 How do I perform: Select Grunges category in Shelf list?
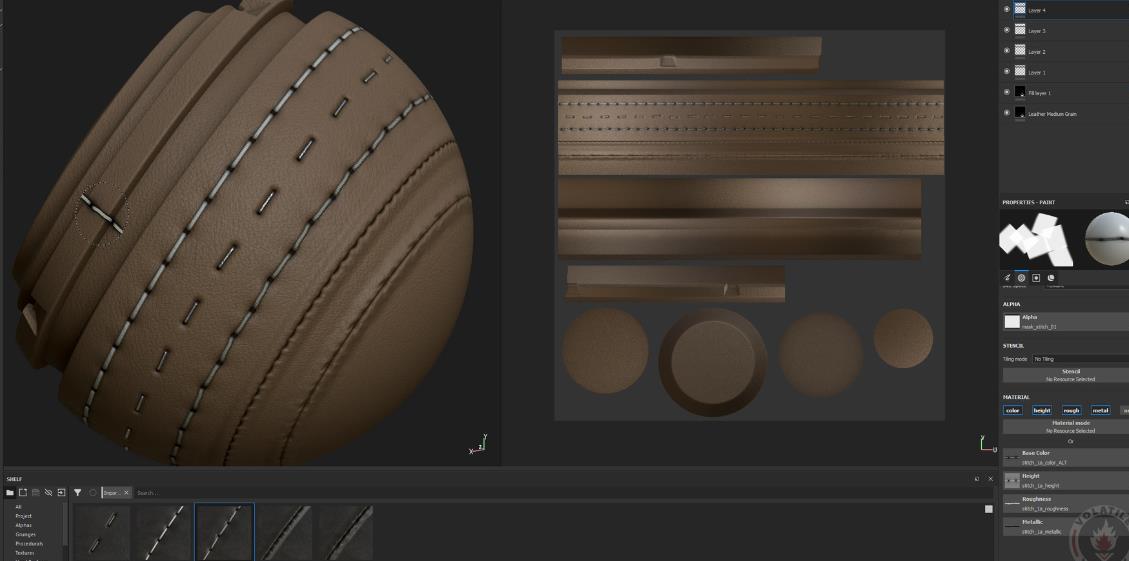click(x=25, y=534)
